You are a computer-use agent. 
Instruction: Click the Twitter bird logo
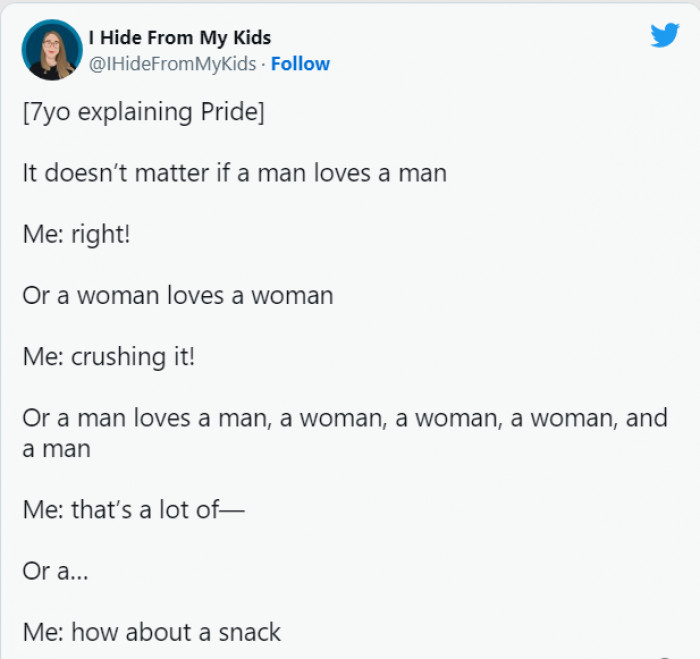tap(665, 35)
